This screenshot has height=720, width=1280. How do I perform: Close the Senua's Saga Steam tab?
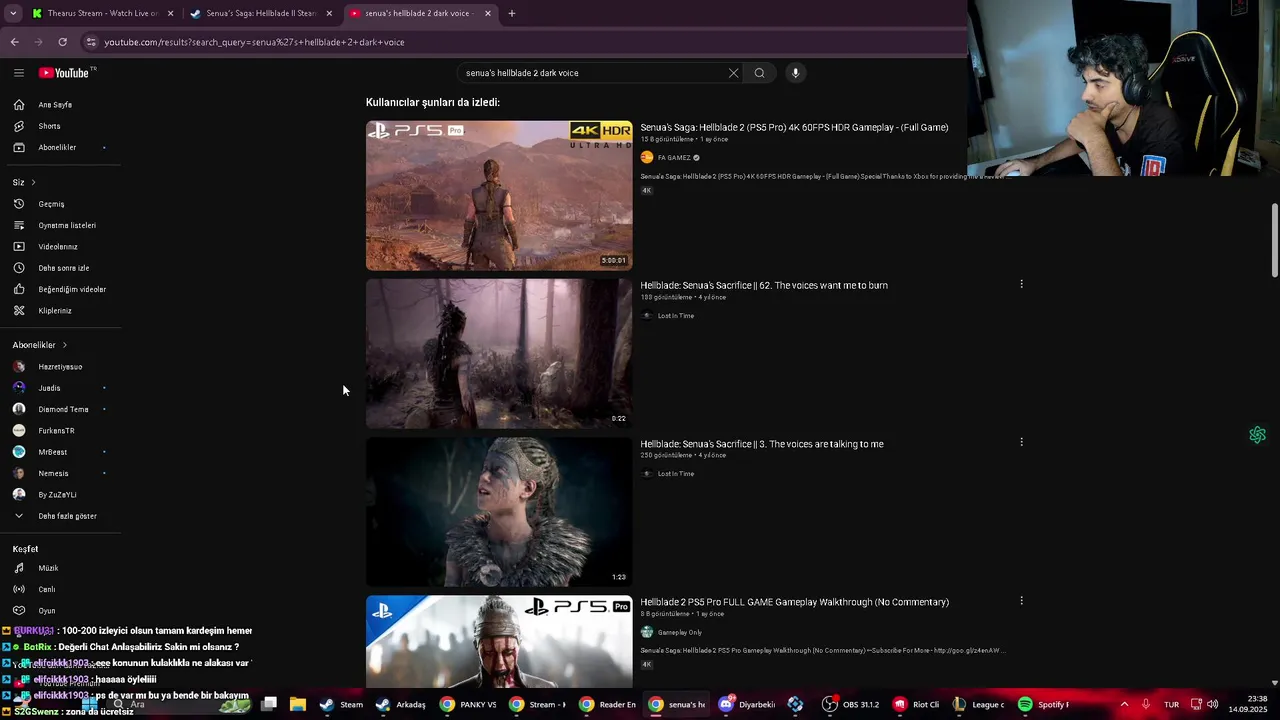pos(329,13)
